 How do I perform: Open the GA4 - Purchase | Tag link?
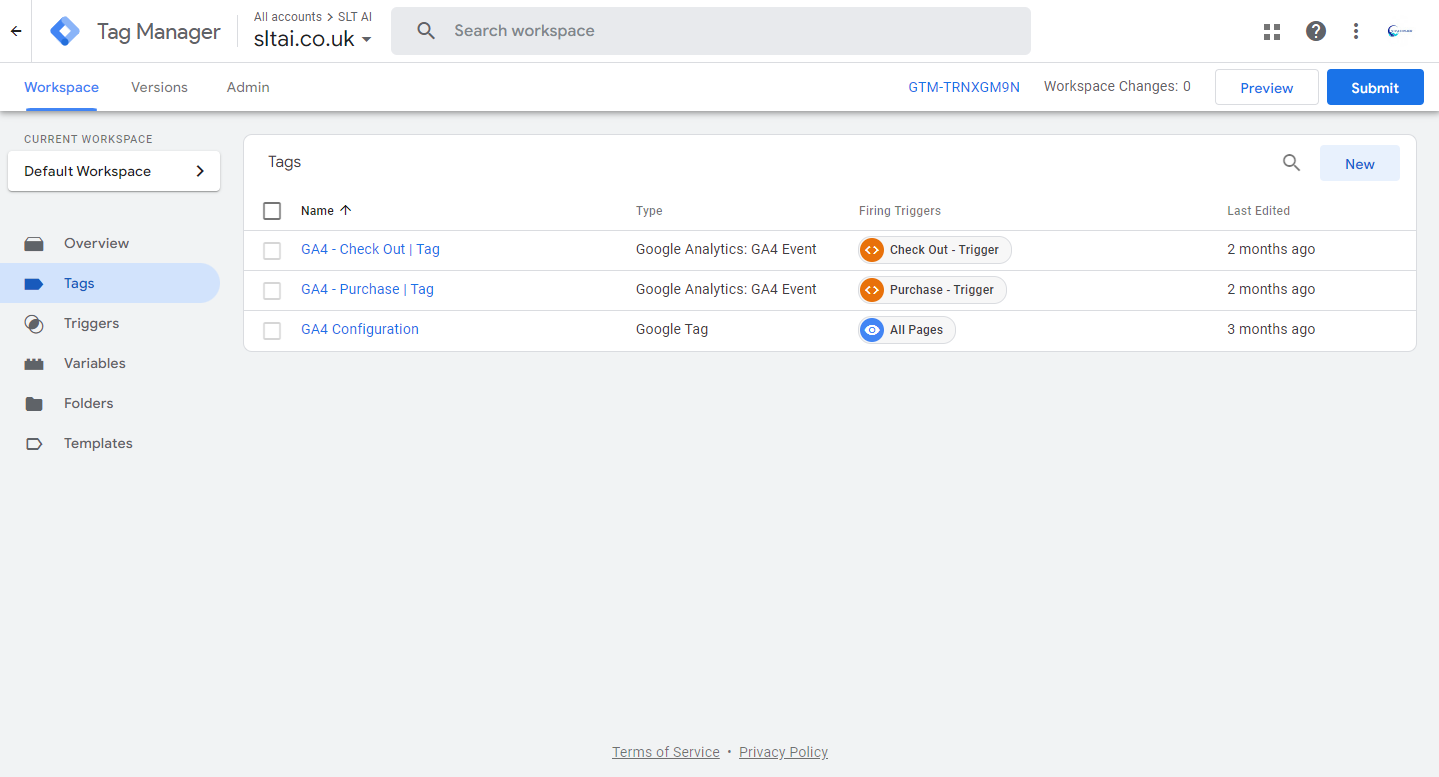coord(367,289)
